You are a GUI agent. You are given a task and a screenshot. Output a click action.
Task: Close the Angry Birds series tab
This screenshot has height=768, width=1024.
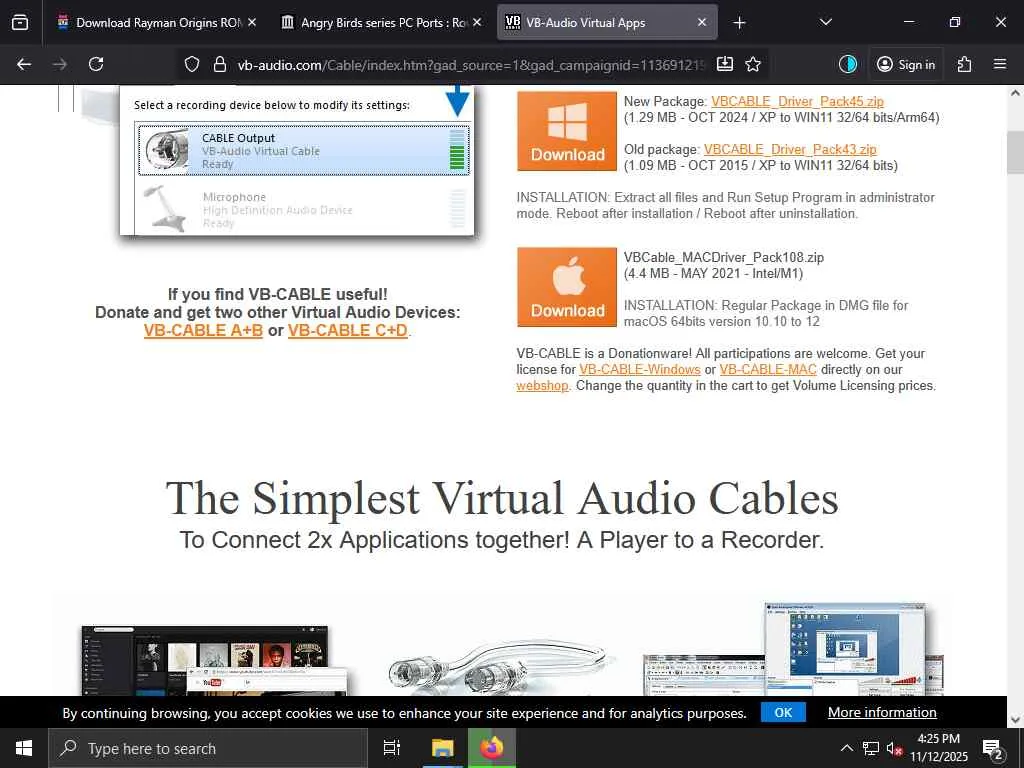coord(477,22)
